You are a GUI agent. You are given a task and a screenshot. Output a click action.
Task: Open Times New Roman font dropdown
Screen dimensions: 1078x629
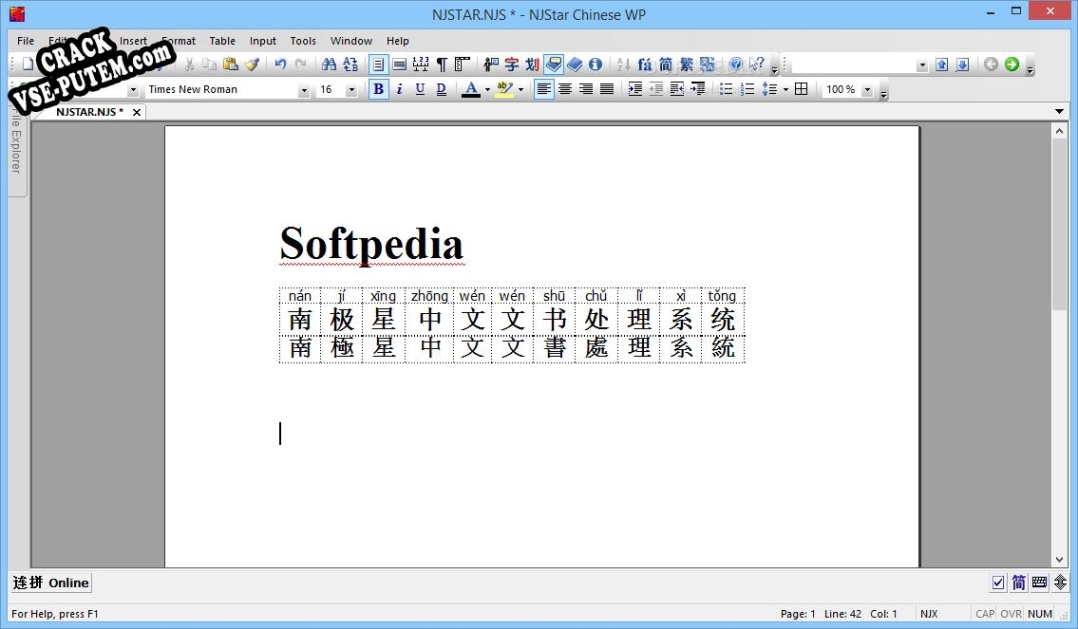[x=303, y=90]
